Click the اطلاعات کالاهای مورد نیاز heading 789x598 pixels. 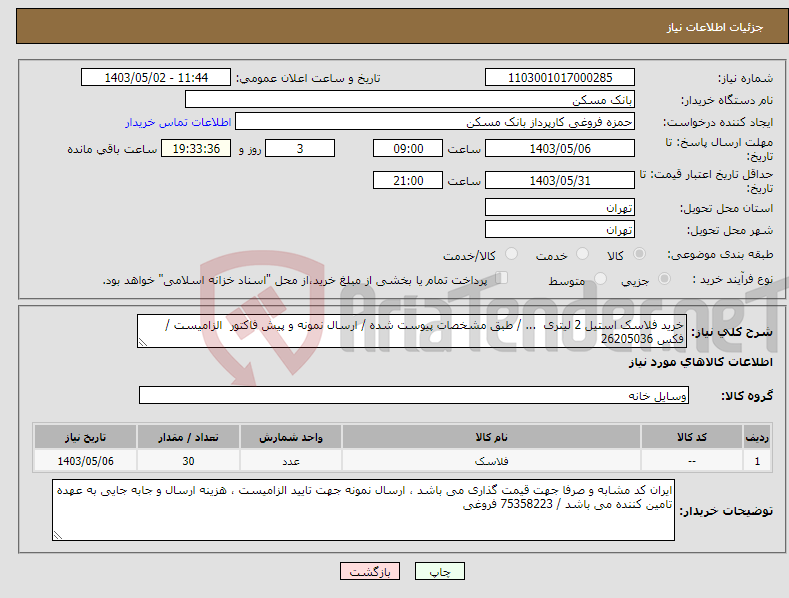700,362
